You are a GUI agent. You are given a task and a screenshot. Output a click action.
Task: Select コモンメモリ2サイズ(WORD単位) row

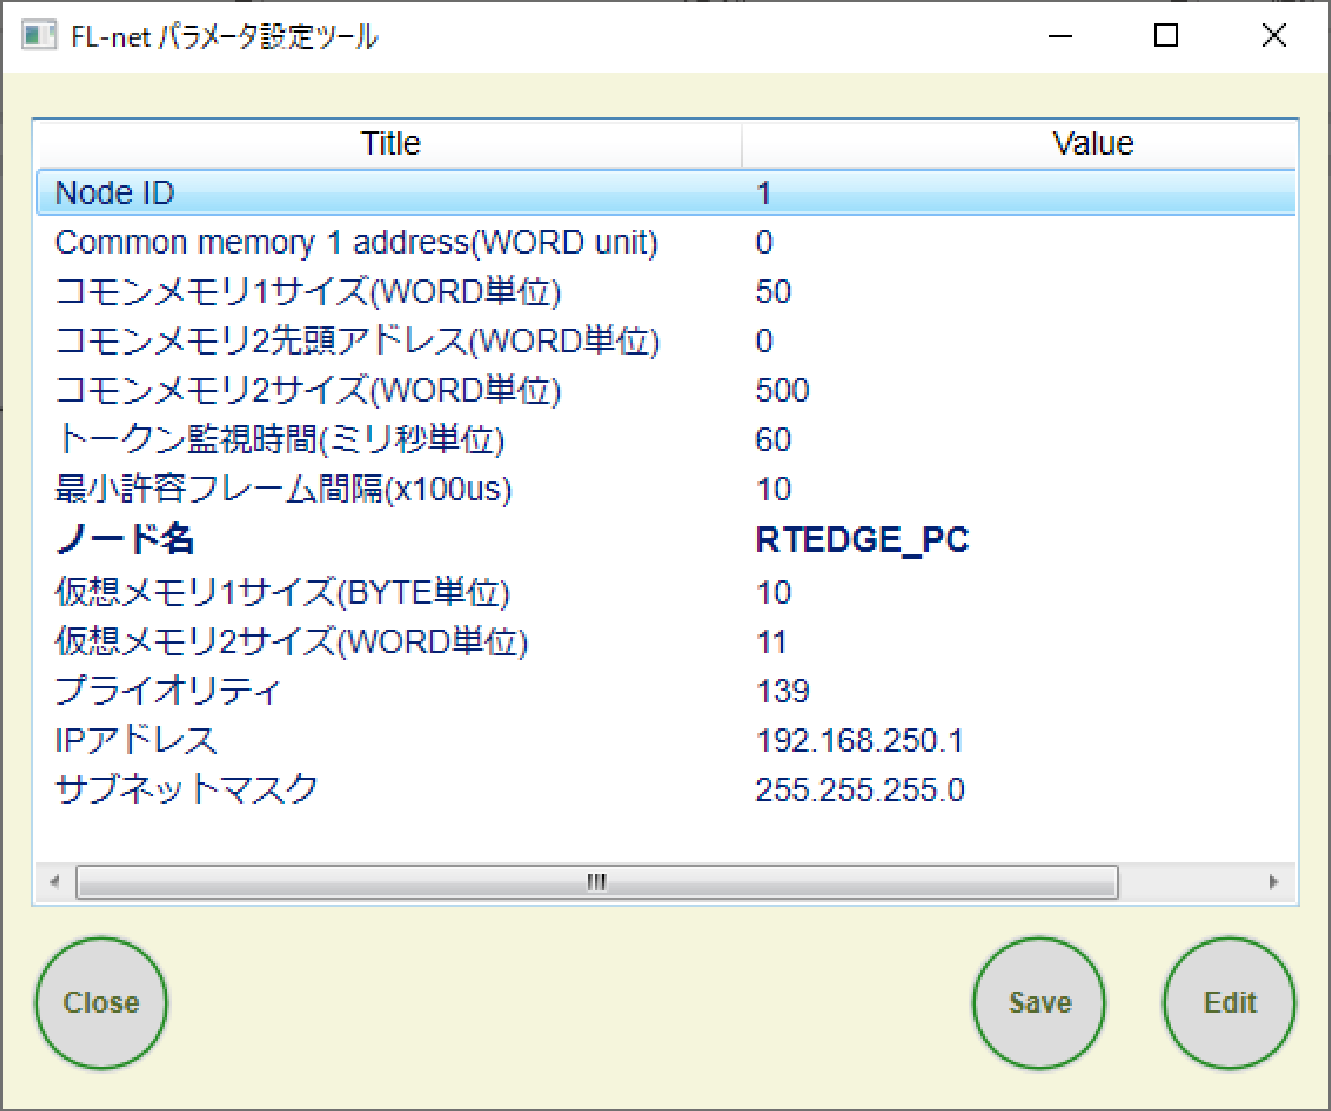[x=666, y=390]
